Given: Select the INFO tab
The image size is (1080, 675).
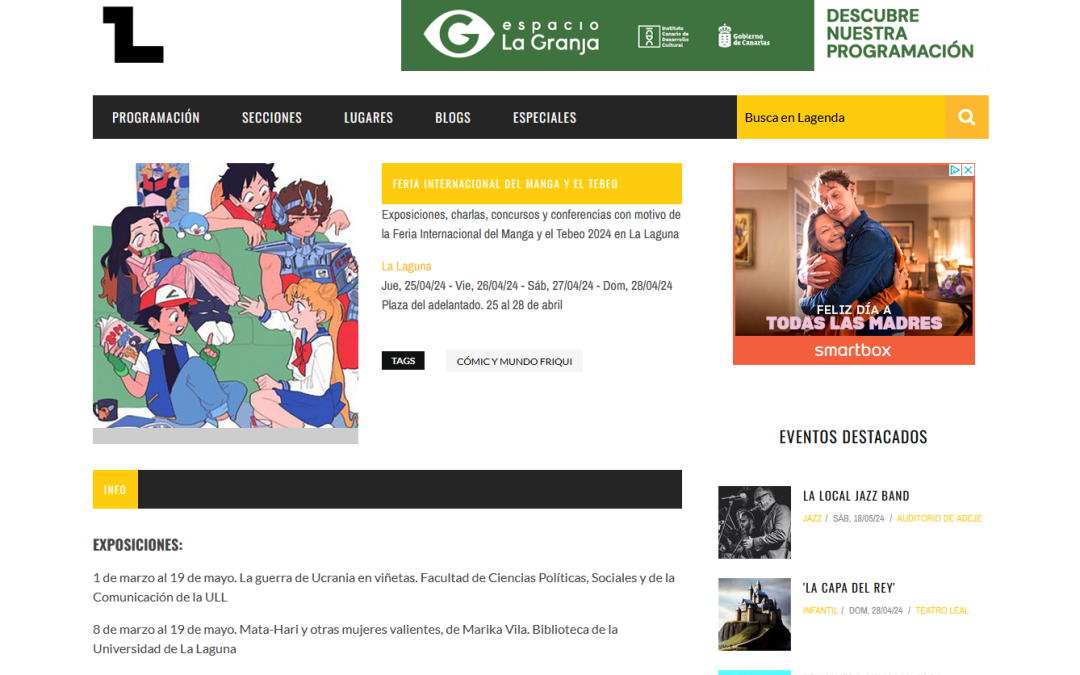Looking at the screenshot, I should pos(115,490).
